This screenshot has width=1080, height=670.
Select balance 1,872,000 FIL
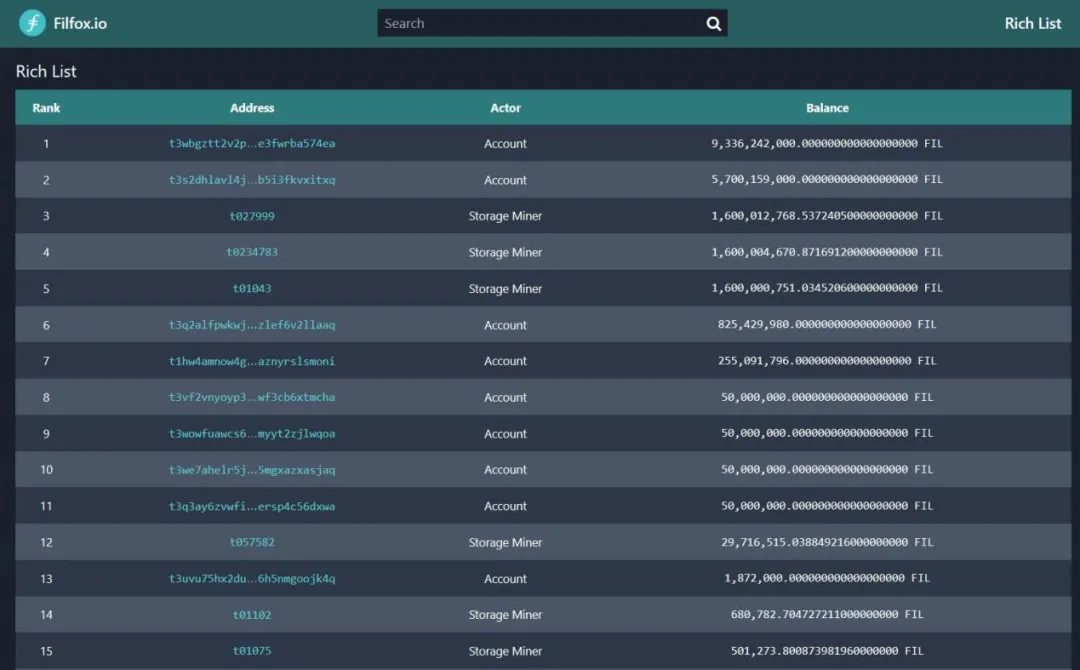pos(827,578)
